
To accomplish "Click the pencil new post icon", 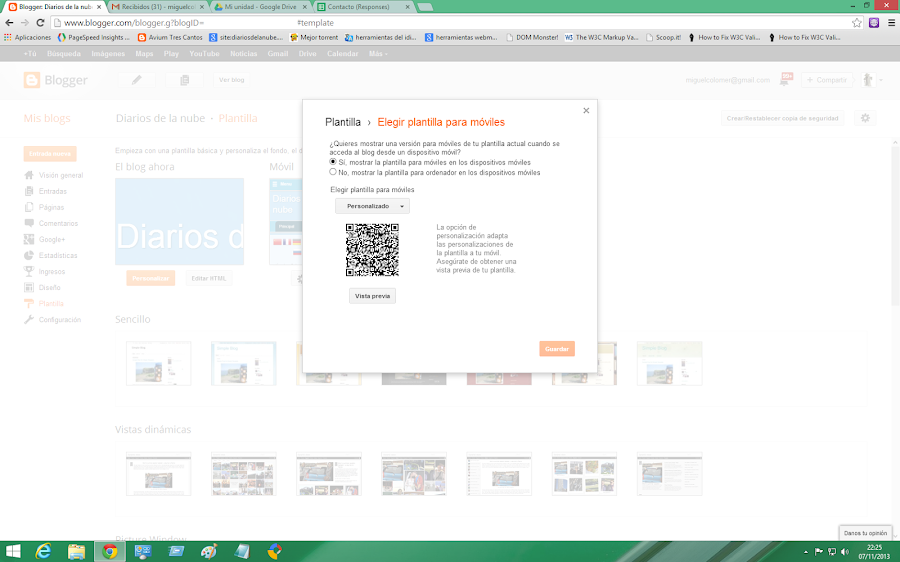I will click(137, 80).
